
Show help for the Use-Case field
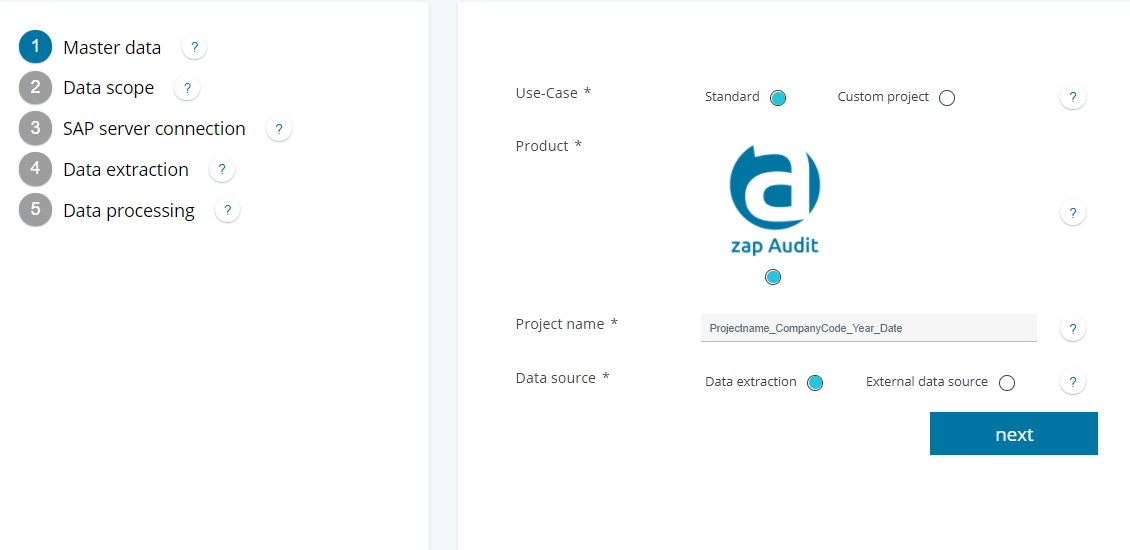point(1072,97)
